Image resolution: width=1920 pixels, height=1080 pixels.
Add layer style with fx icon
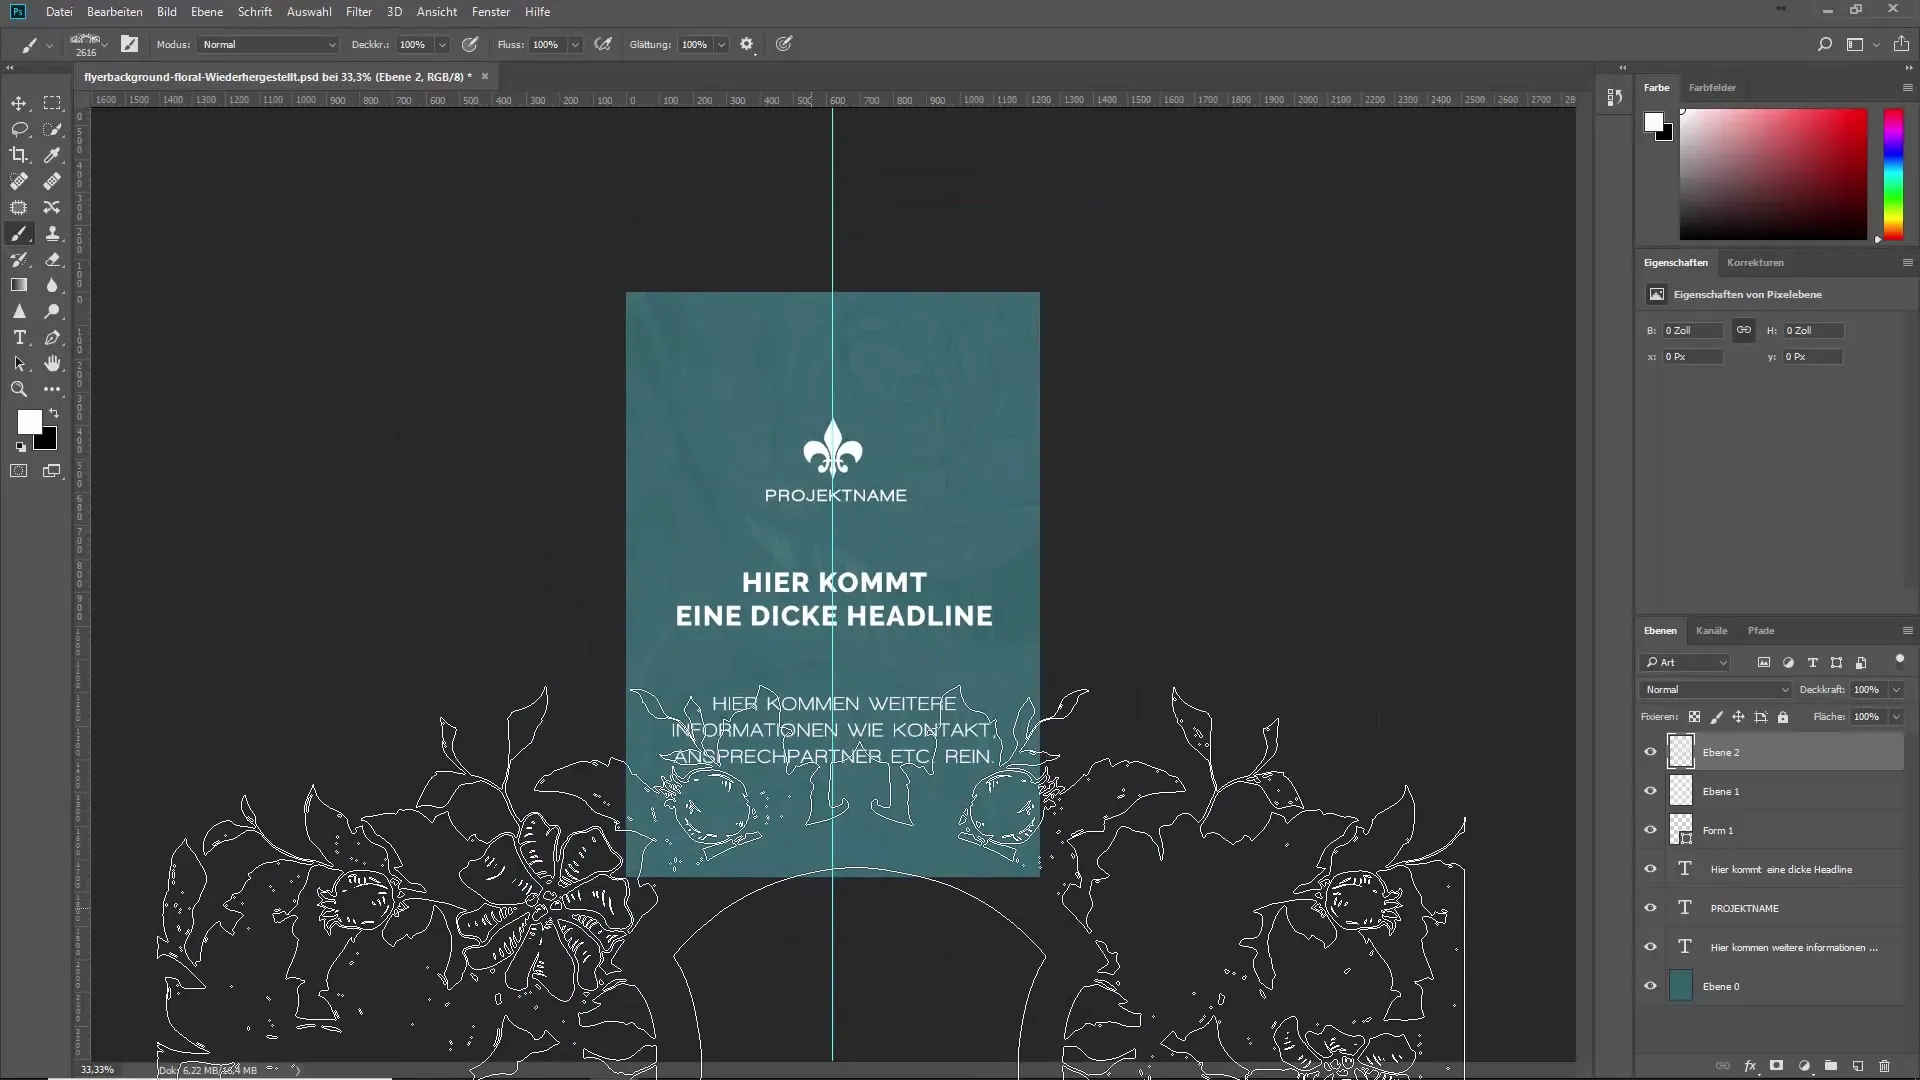(x=1750, y=1066)
